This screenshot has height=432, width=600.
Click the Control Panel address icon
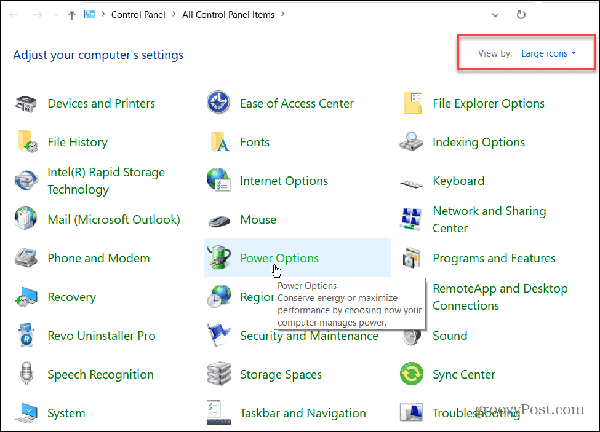click(x=89, y=15)
